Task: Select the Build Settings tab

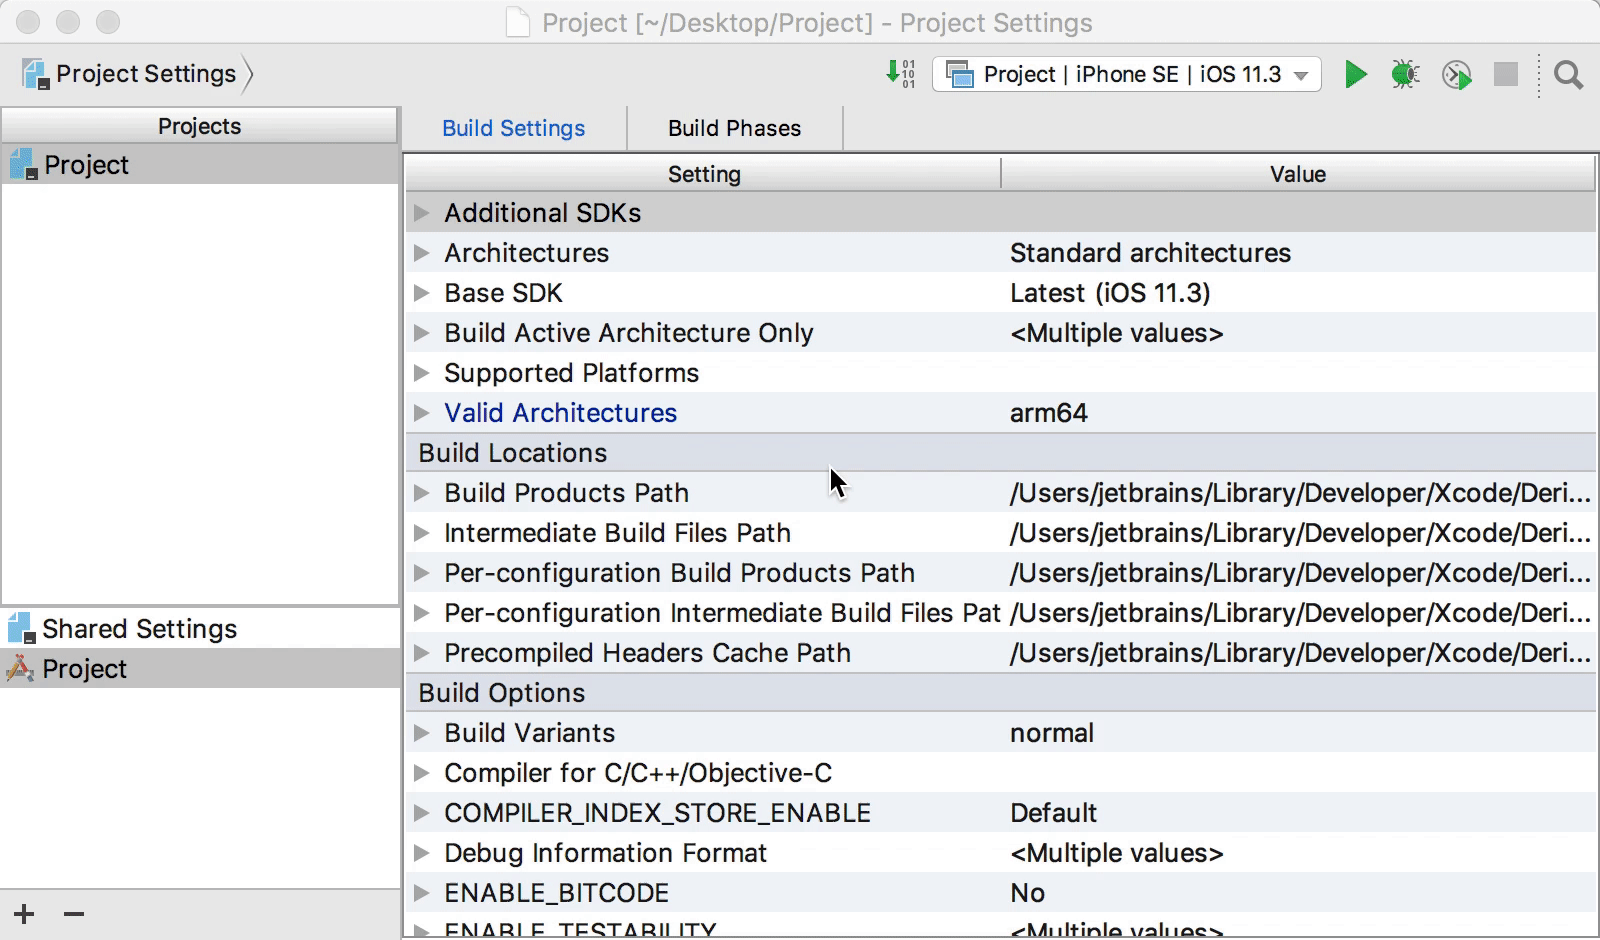Action: (513, 128)
